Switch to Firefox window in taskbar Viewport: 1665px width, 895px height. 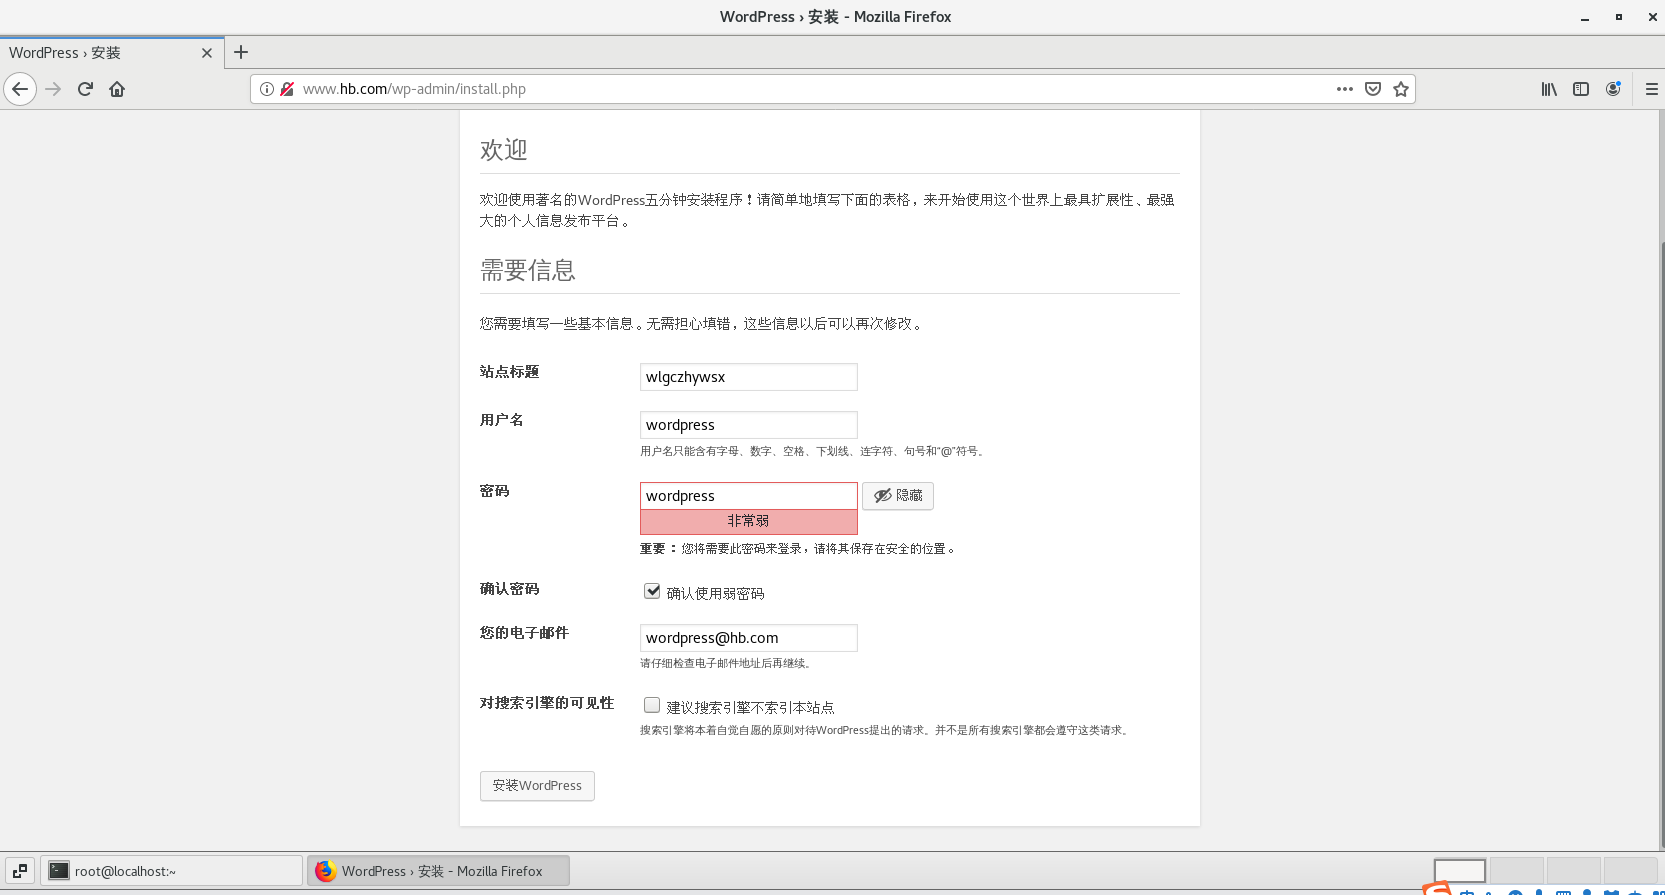pos(438,871)
